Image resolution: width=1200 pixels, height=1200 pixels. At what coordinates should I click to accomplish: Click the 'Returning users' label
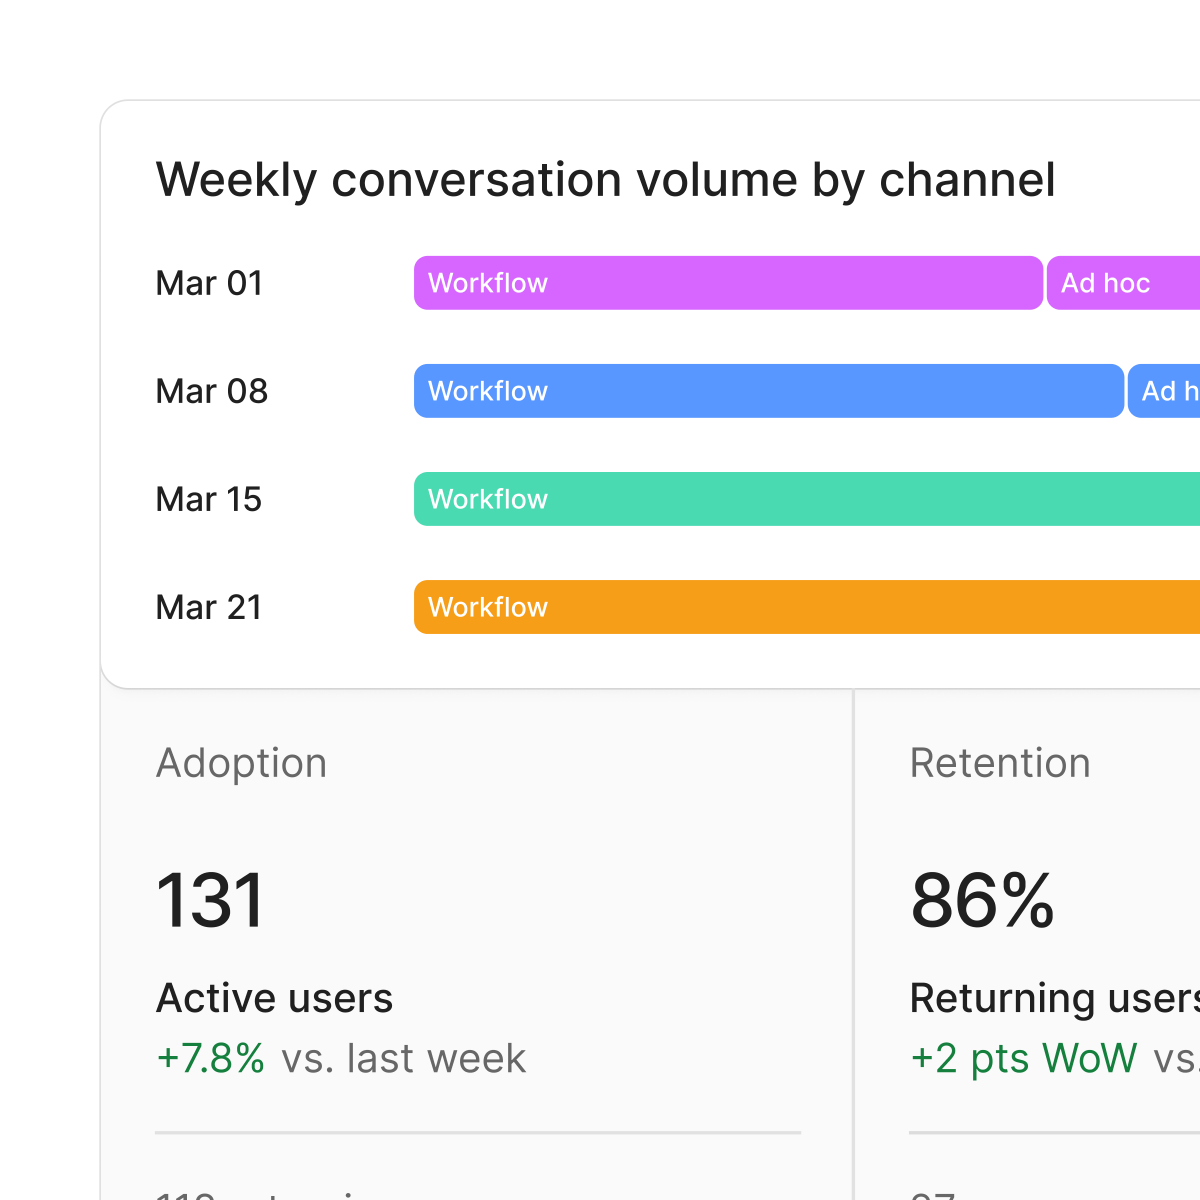click(x=1055, y=998)
